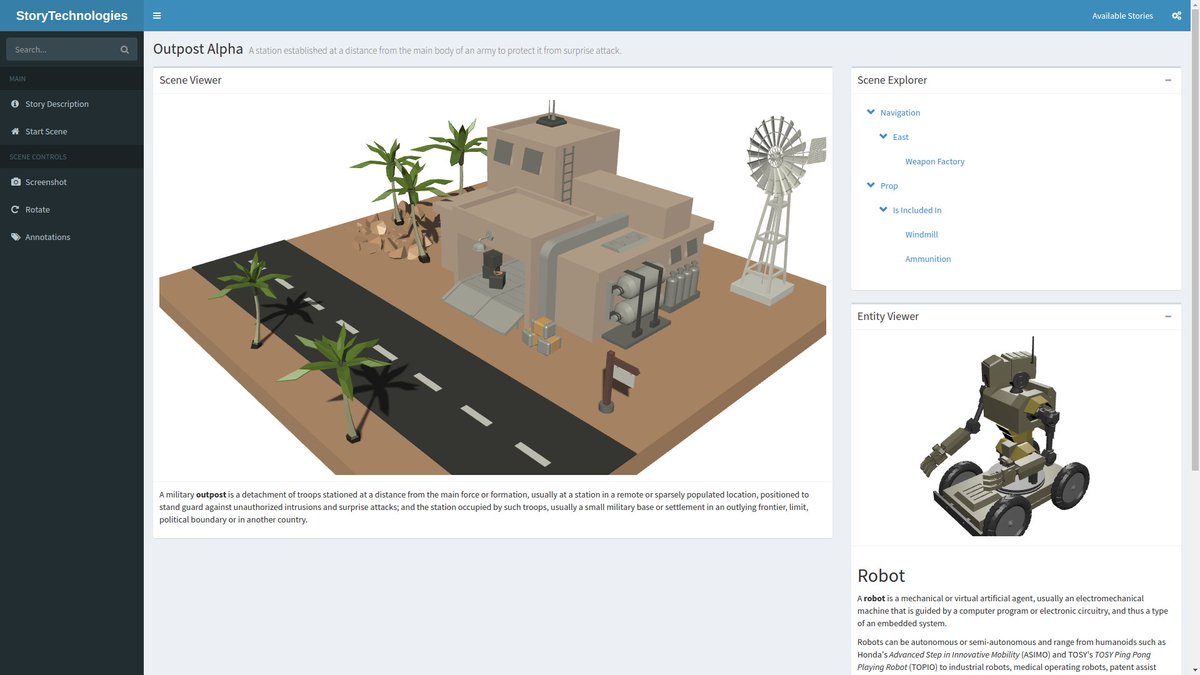Select Windmill in Scene Explorer
The width and height of the screenshot is (1200, 675).
(x=921, y=234)
